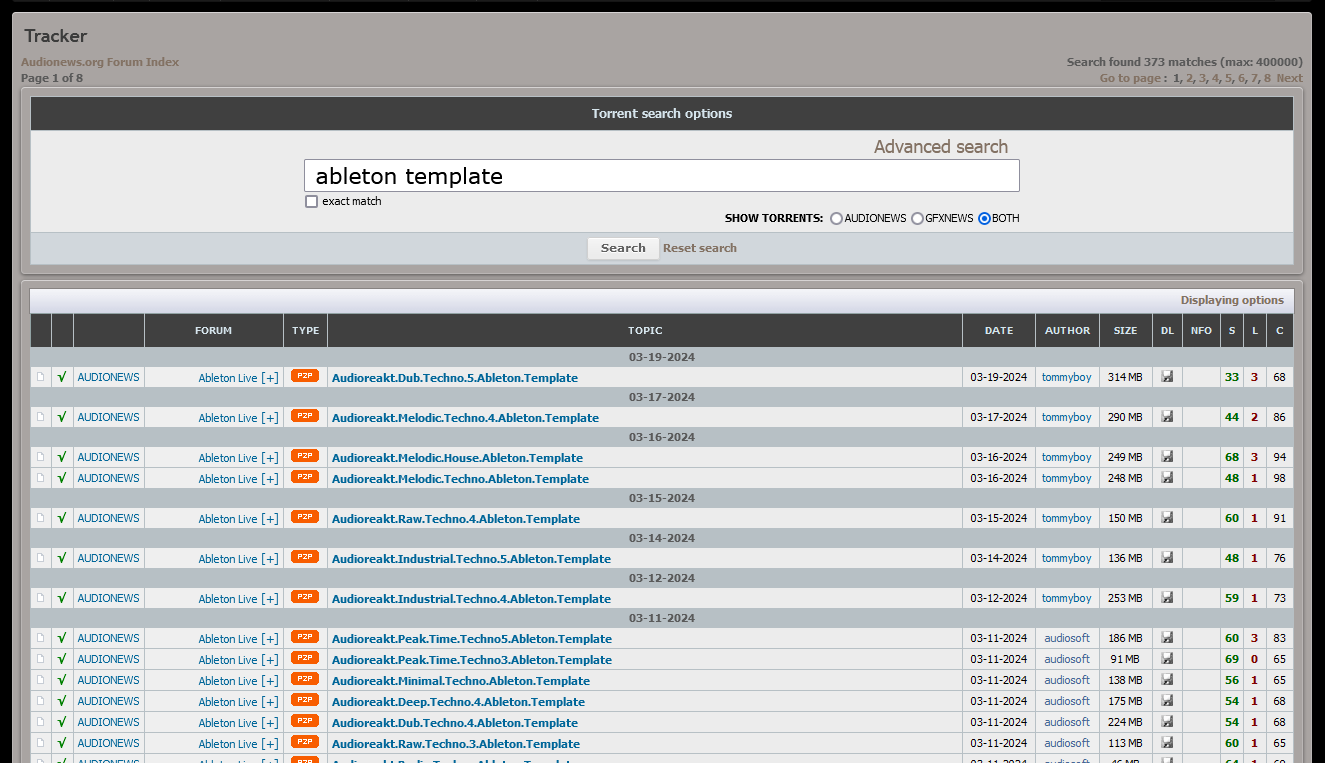Viewport: 1325px width, 763px height.
Task: Click the P2P badge for Audioreakt.Minimal.Techno.Ableton.Template
Action: pos(305,679)
